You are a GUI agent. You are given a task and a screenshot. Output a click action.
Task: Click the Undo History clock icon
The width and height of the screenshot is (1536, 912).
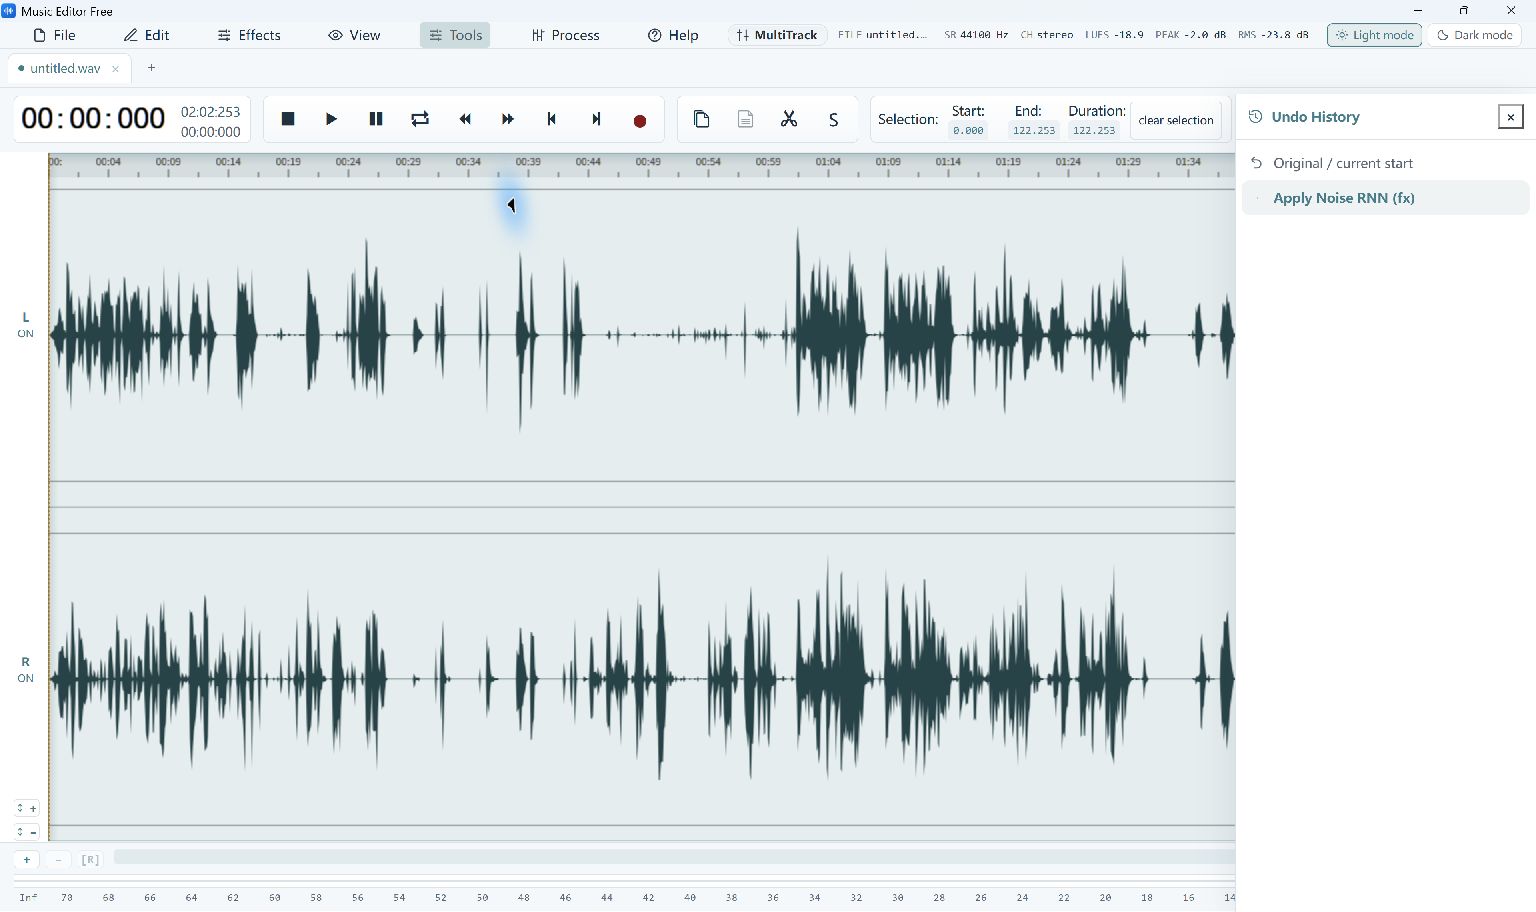1255,117
